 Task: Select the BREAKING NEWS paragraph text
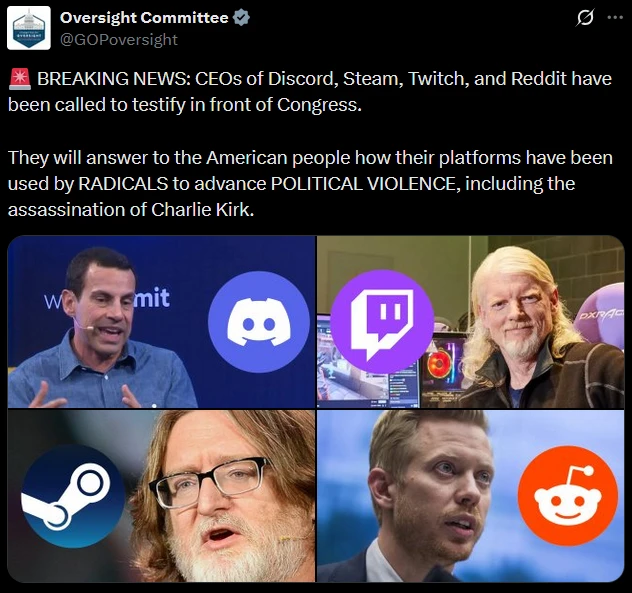click(310, 92)
